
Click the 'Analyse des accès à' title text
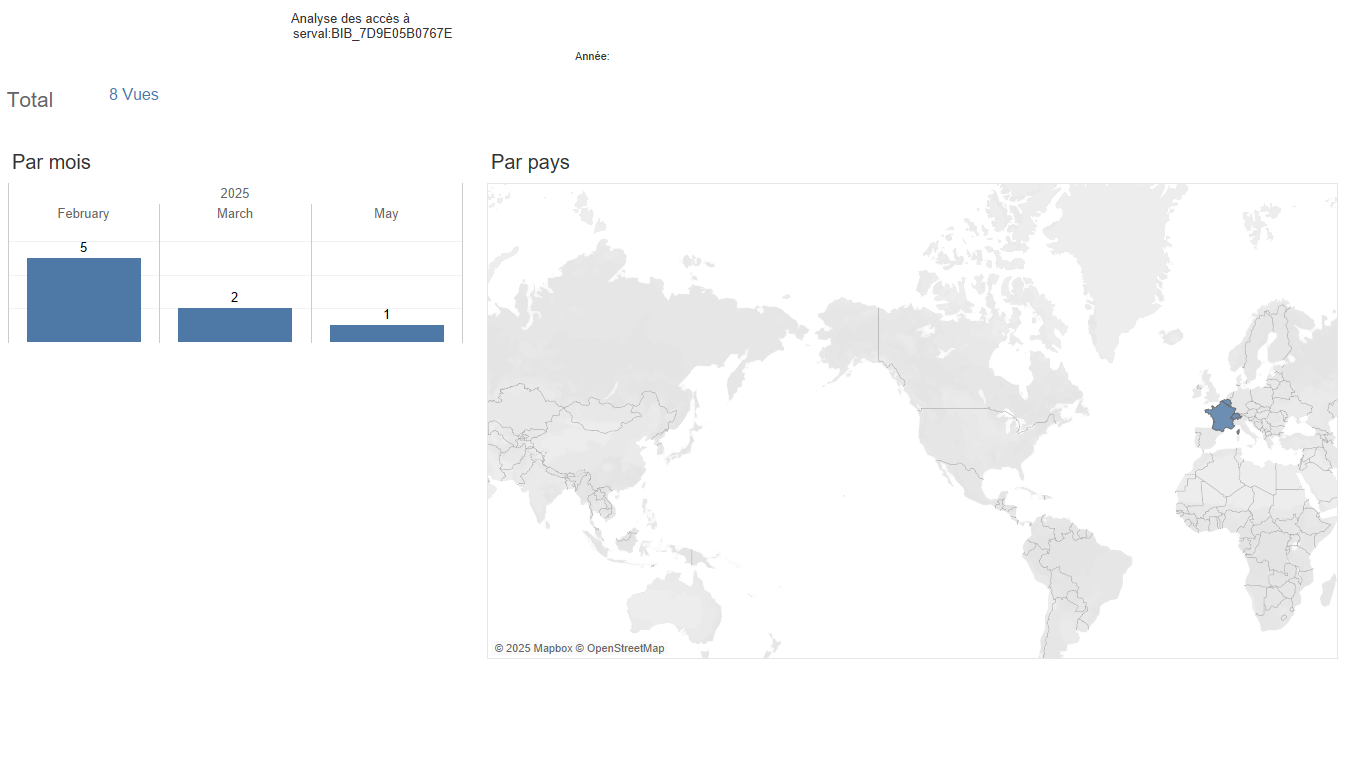pyautogui.click(x=350, y=19)
